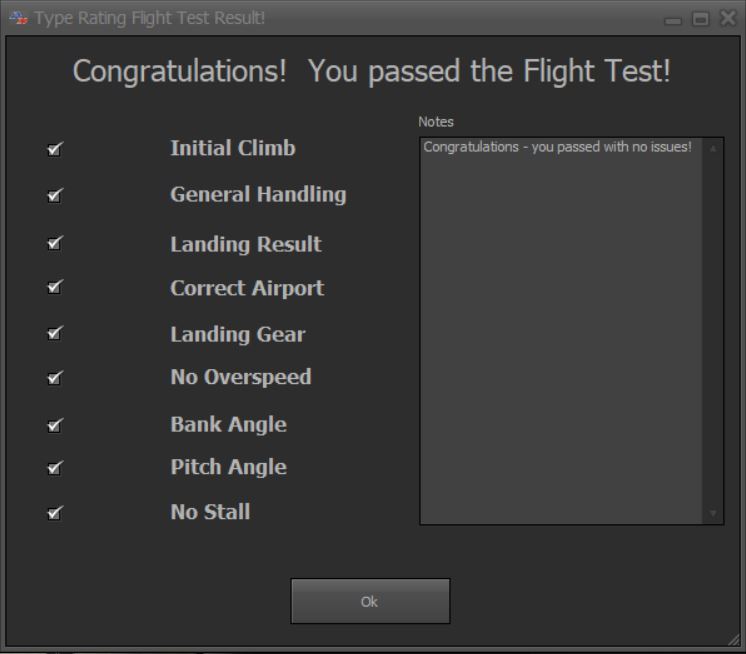Click the application icon in title bar

19,18
